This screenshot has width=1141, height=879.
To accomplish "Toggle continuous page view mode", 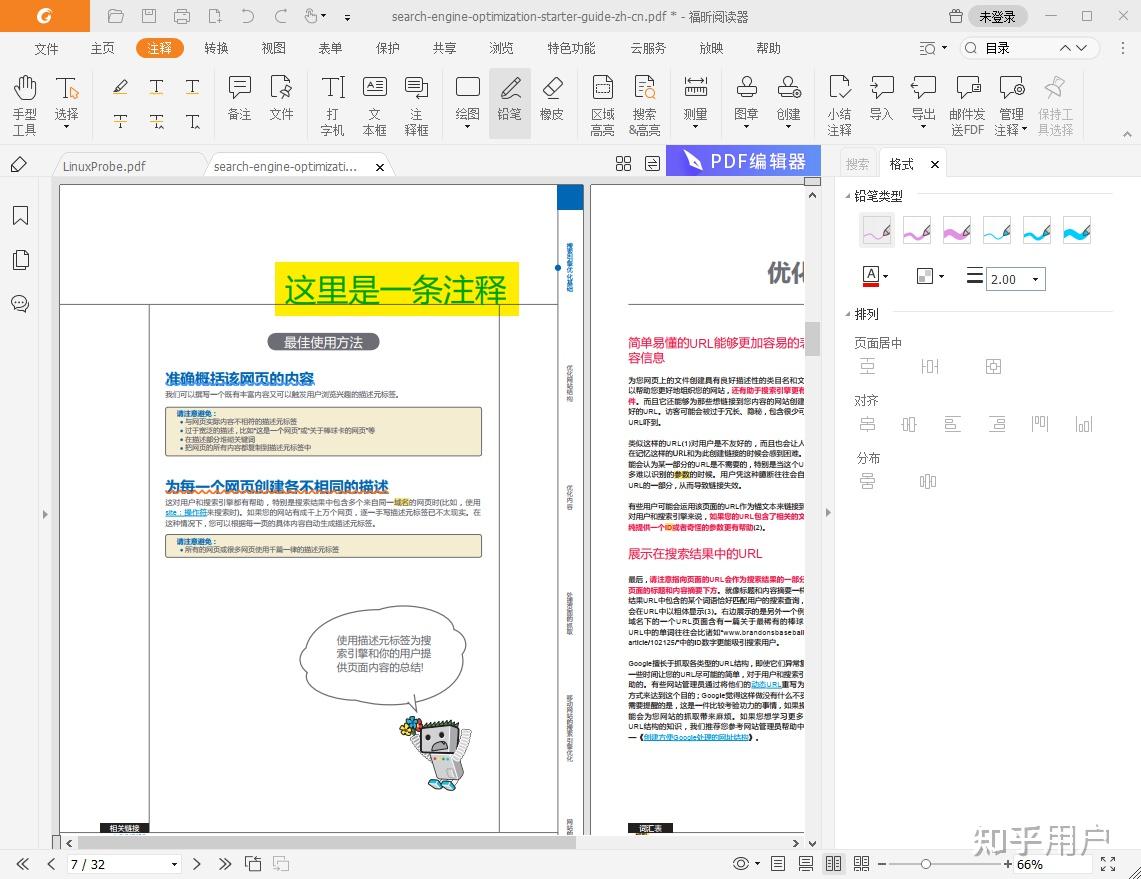I will [x=806, y=864].
